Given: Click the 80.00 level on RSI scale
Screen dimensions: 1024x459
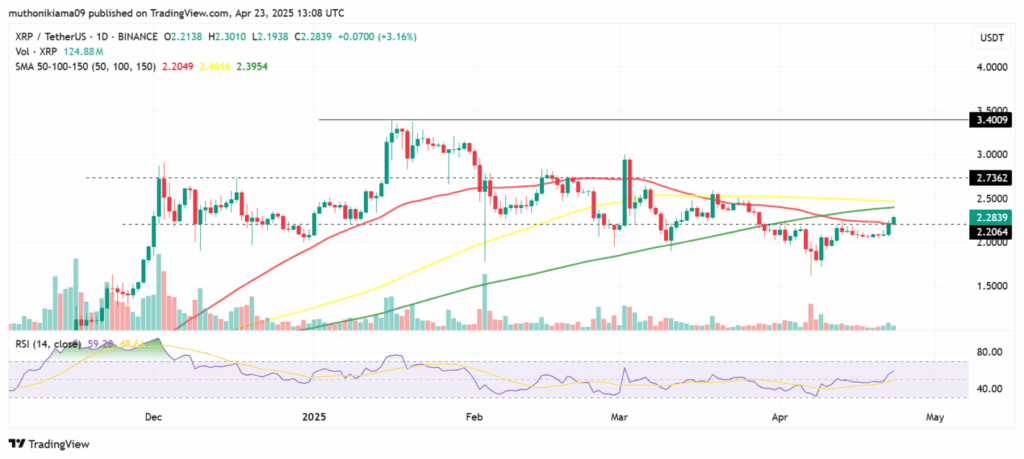Looking at the screenshot, I should 990,352.
